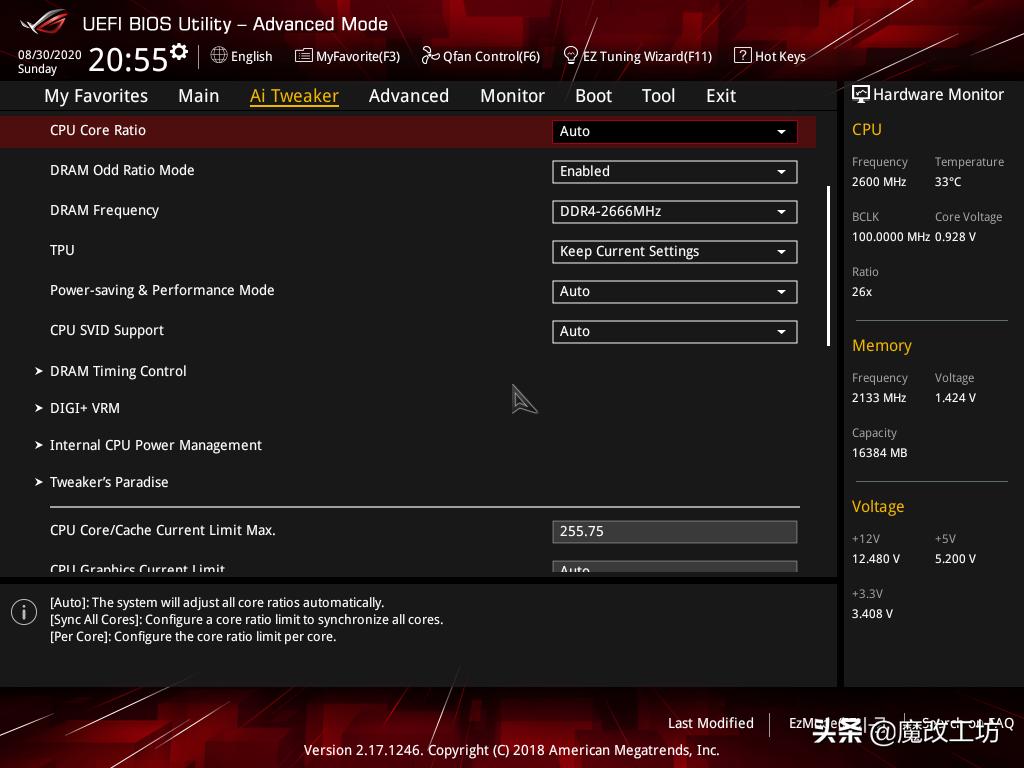Click Last Modified in the bottom bar
1024x768 pixels.
coord(711,723)
